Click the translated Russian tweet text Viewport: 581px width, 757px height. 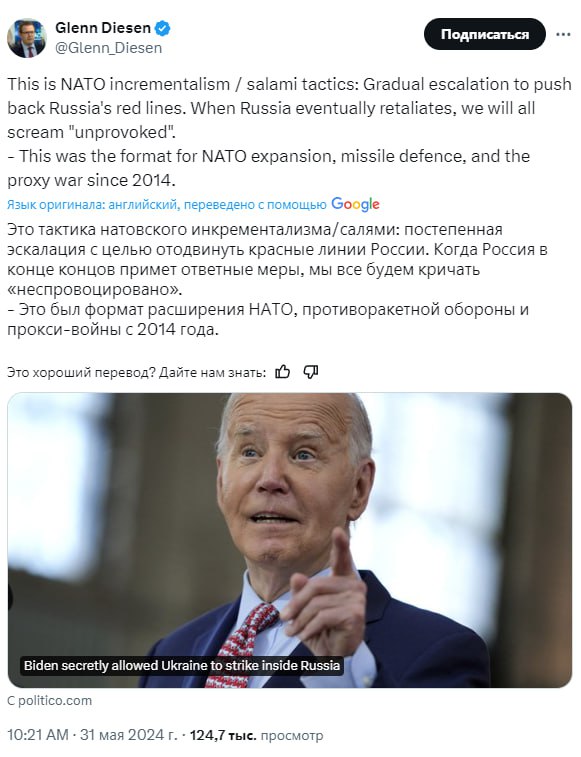[x=278, y=279]
